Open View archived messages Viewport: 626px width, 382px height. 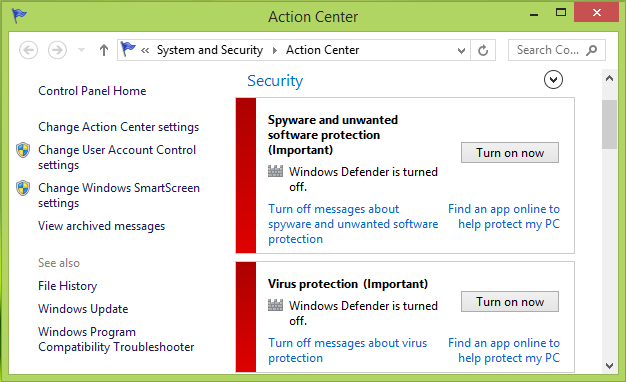click(x=101, y=226)
